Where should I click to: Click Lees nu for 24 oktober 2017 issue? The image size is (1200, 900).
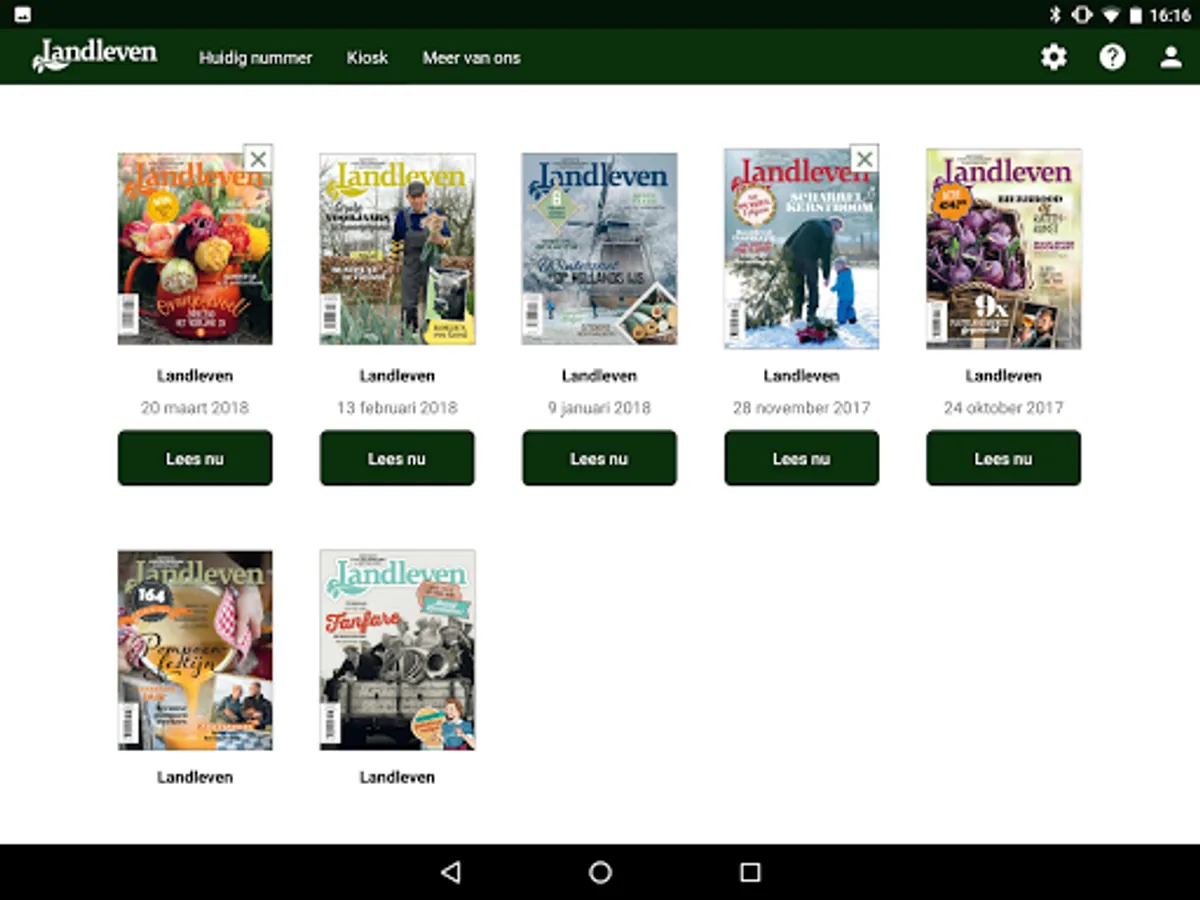pos(1004,458)
